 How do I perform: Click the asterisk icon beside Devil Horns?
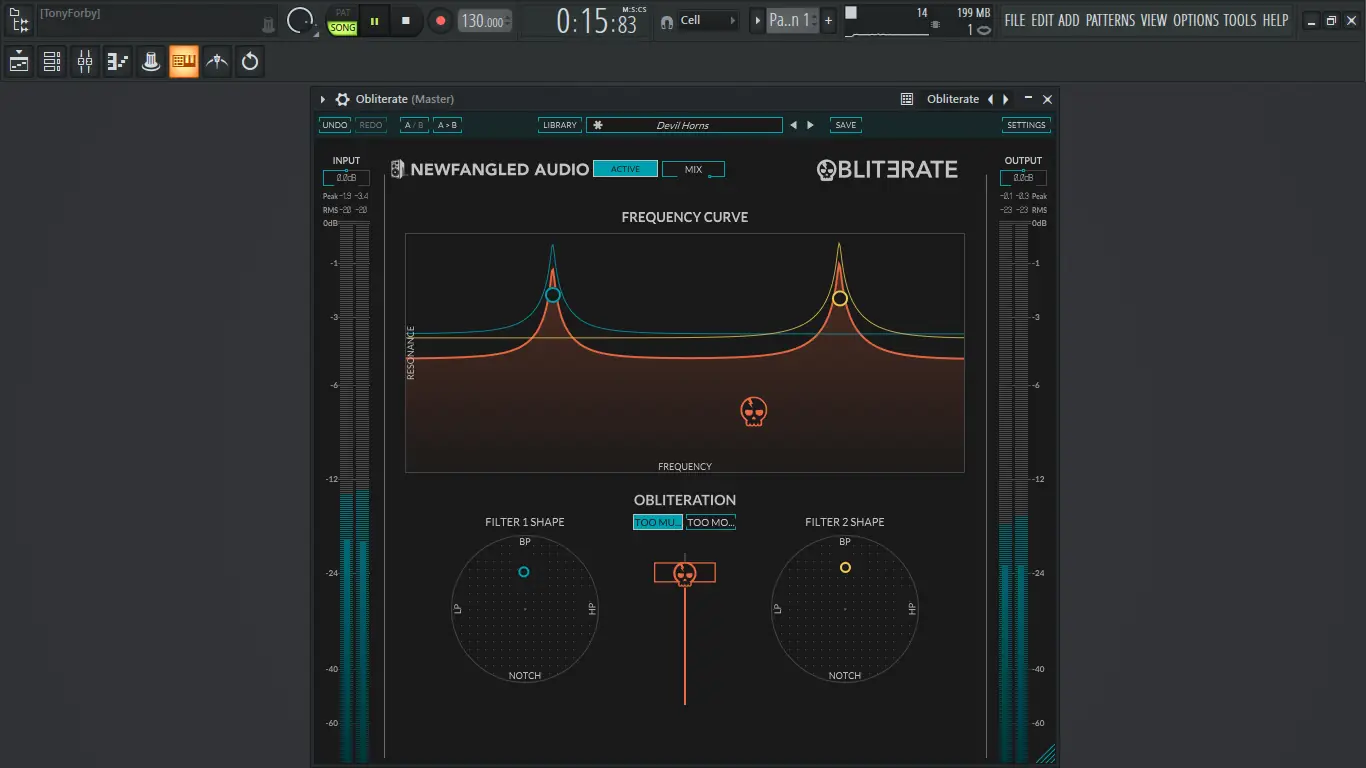coord(598,125)
